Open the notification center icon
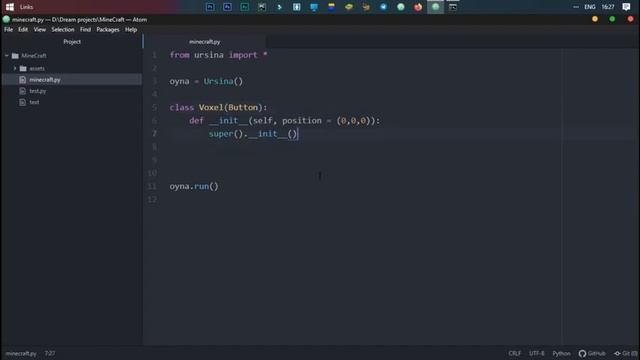The image size is (640, 360). click(x=626, y=7)
